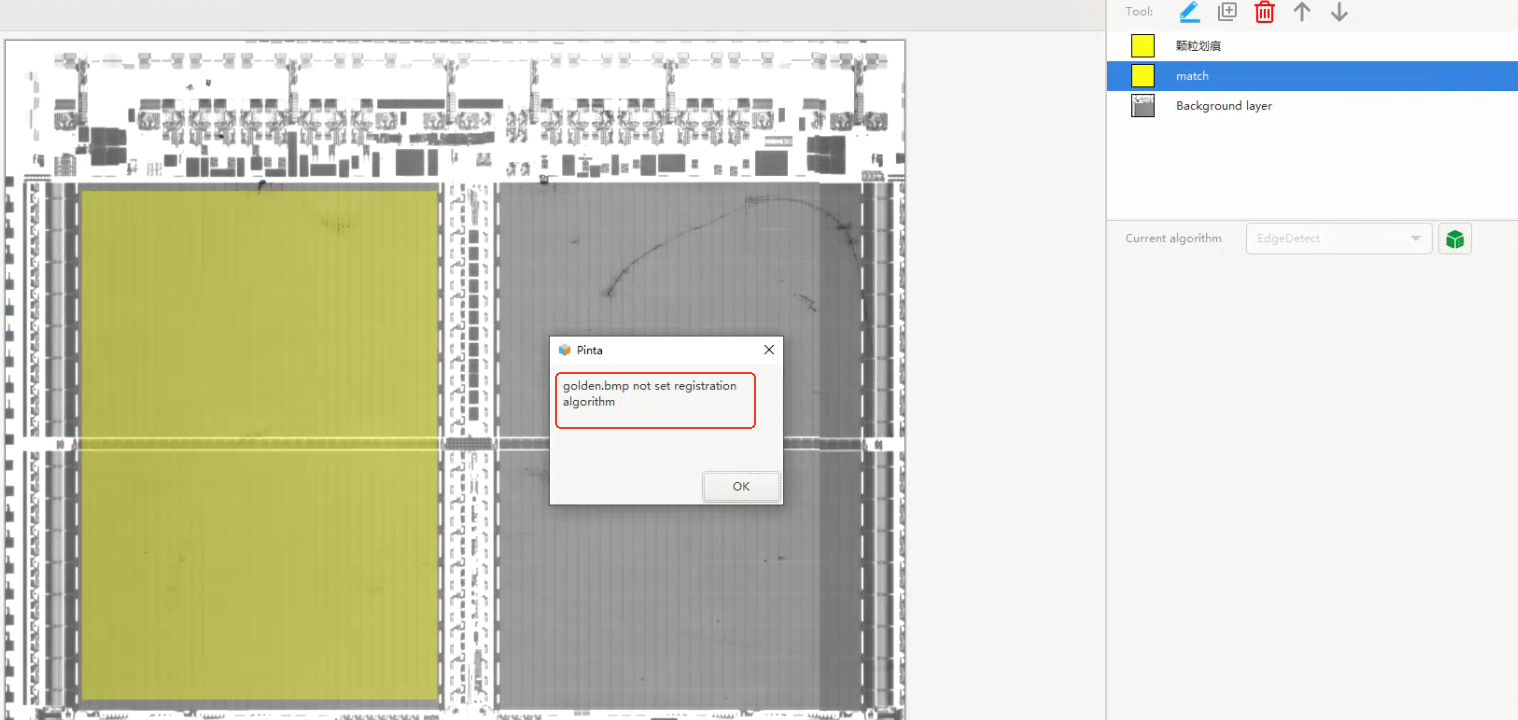Delete layer with the red trash icon

[x=1265, y=12]
